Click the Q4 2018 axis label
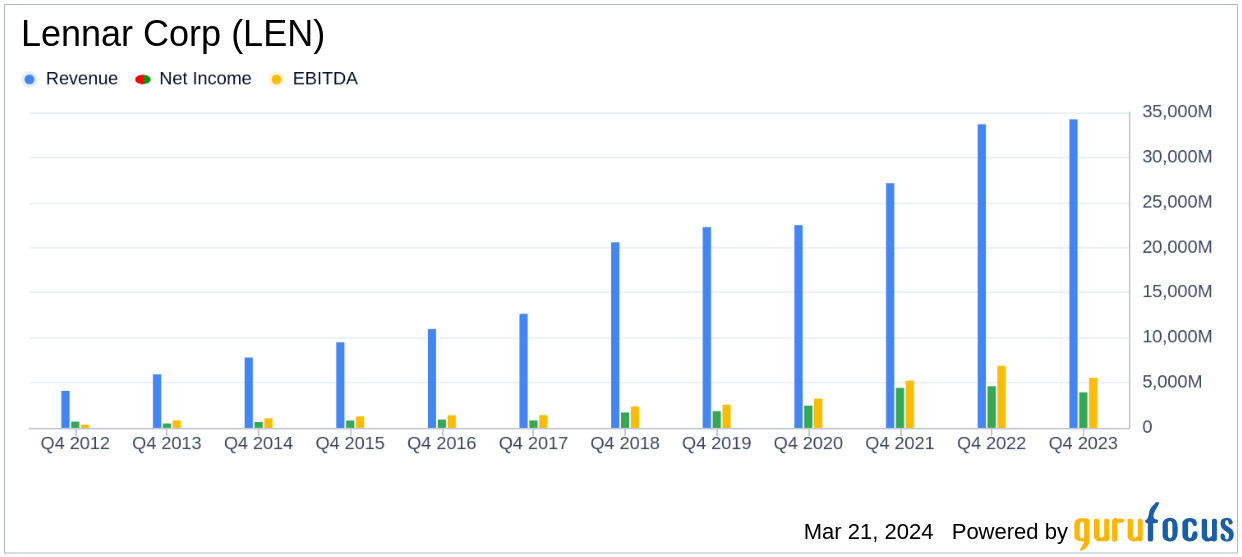1242x557 pixels. pos(625,443)
